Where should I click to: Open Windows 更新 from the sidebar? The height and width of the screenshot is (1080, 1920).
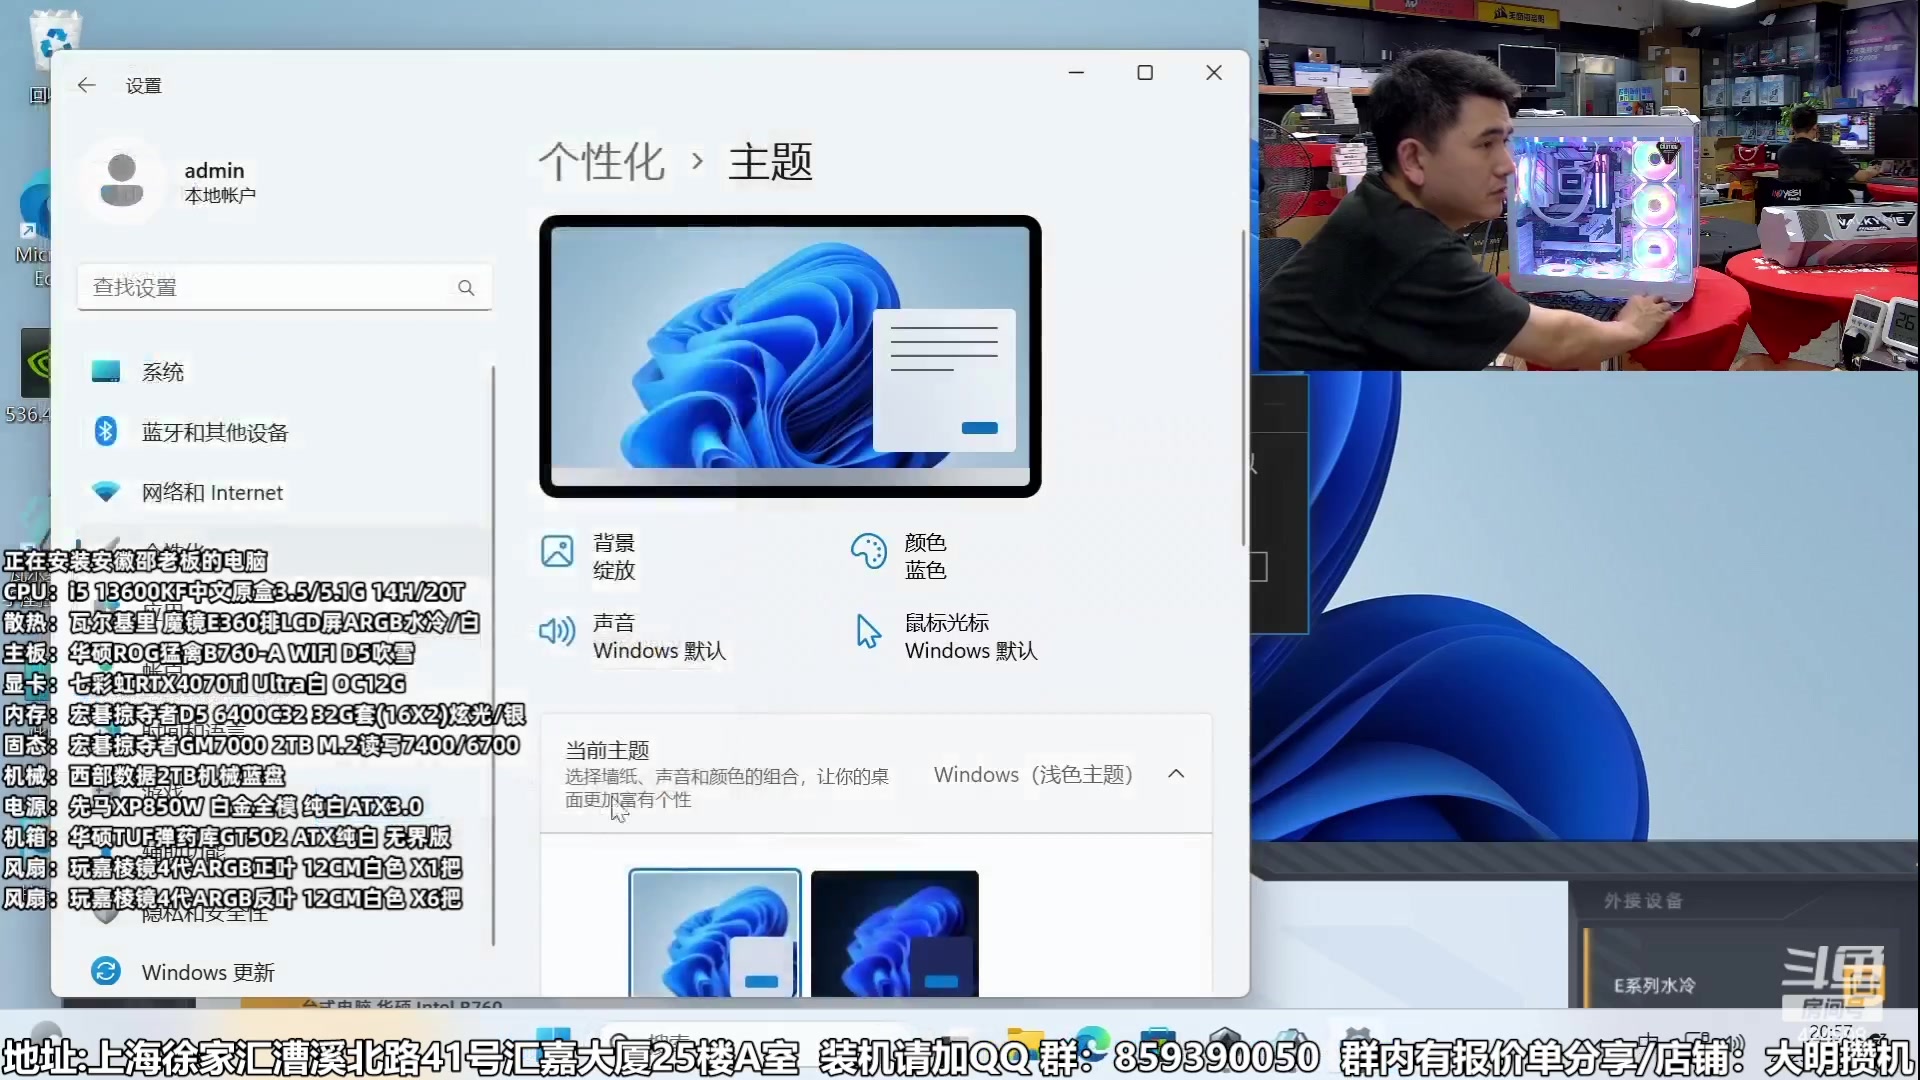click(207, 971)
